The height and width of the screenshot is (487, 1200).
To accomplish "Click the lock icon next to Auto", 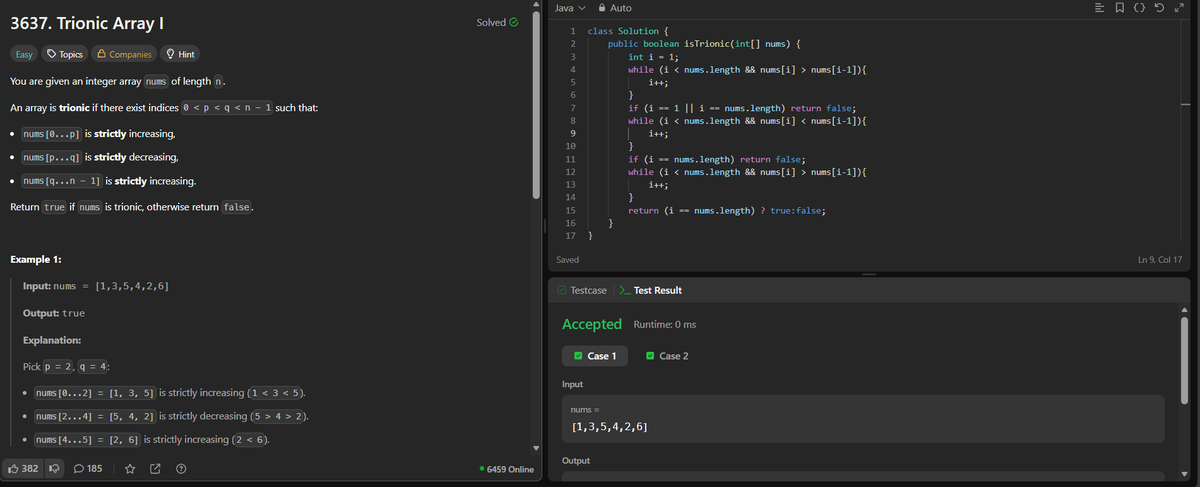I will coord(601,8).
